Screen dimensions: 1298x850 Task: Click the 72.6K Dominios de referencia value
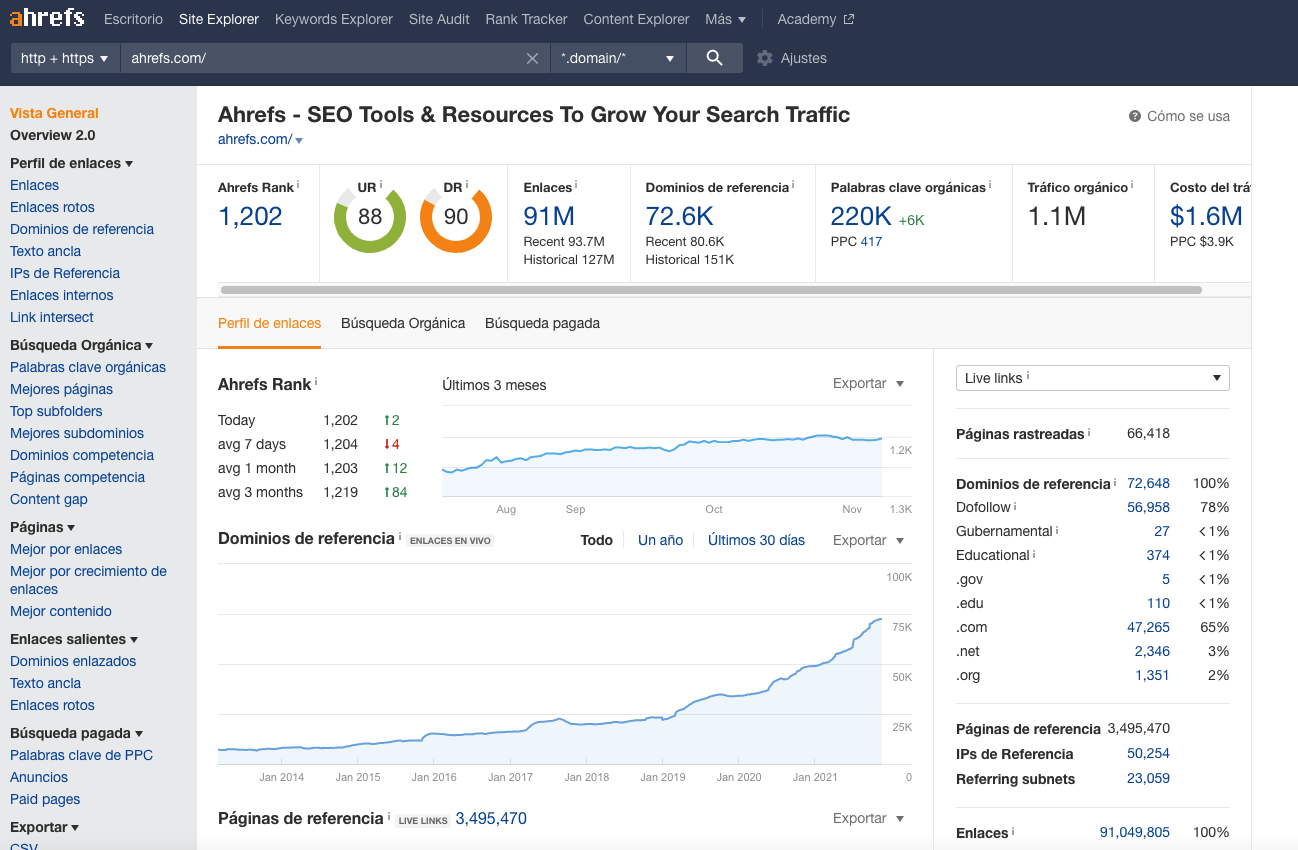[679, 216]
